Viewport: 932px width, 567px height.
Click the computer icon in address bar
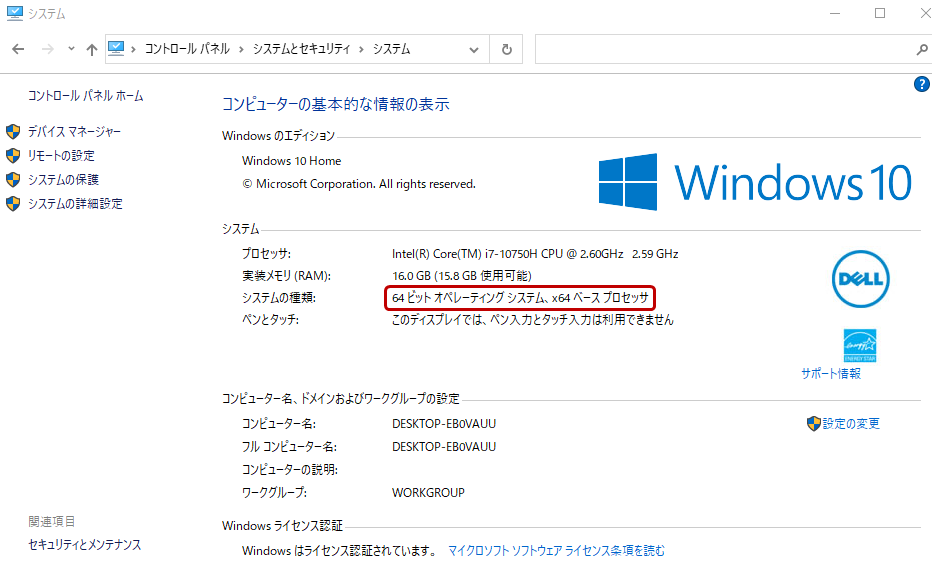(116, 48)
